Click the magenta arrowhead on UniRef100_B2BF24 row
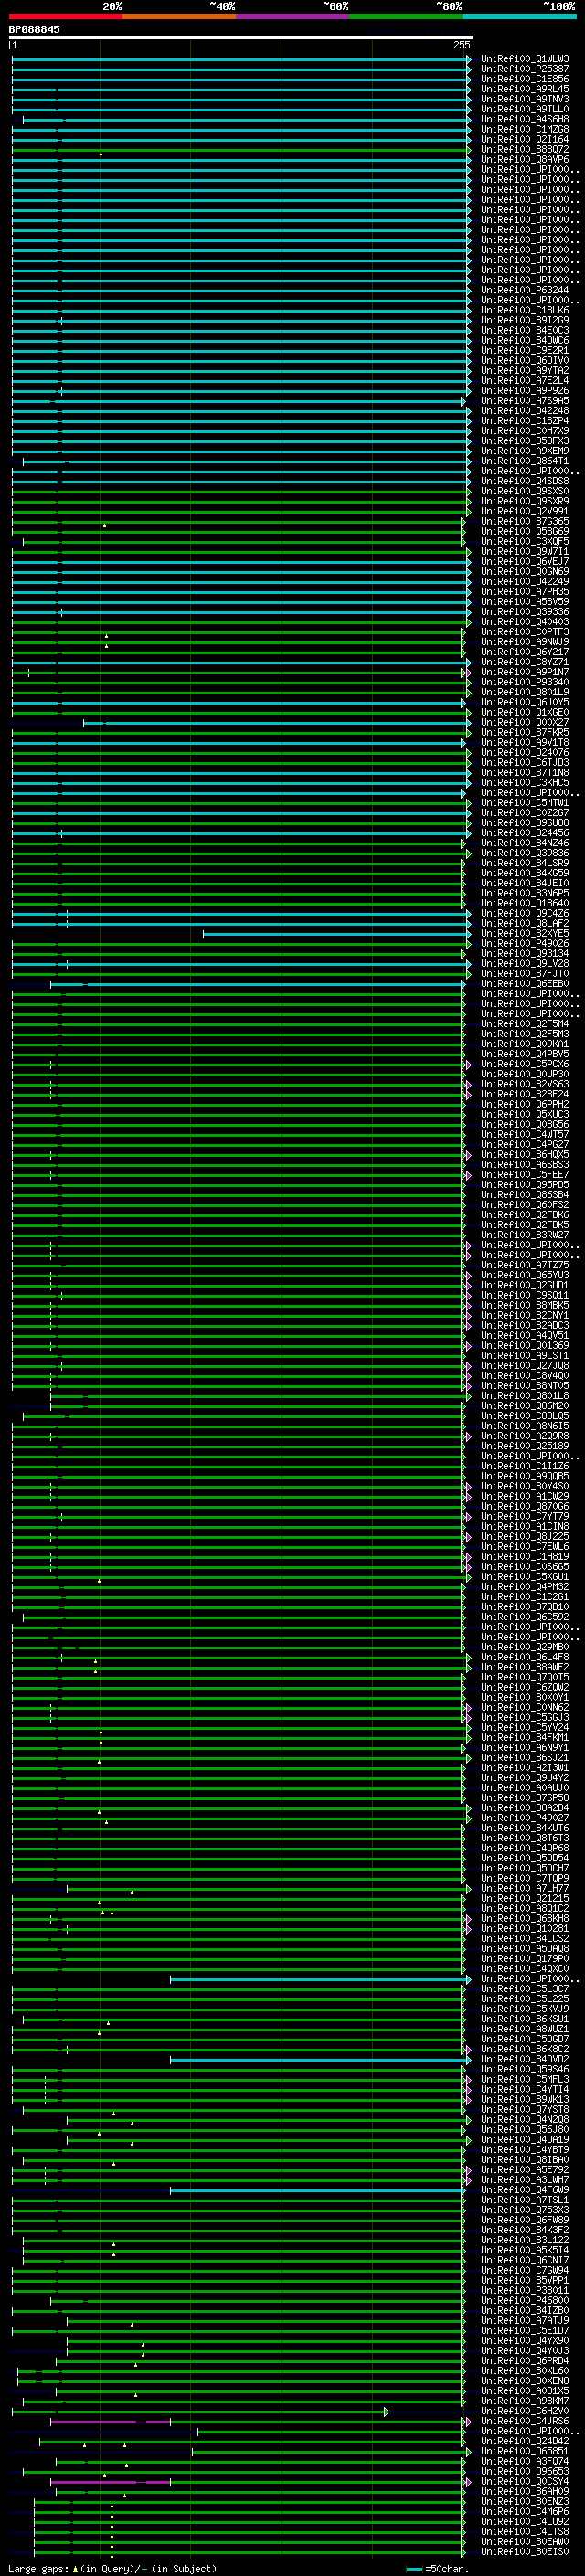 (x=468, y=1095)
